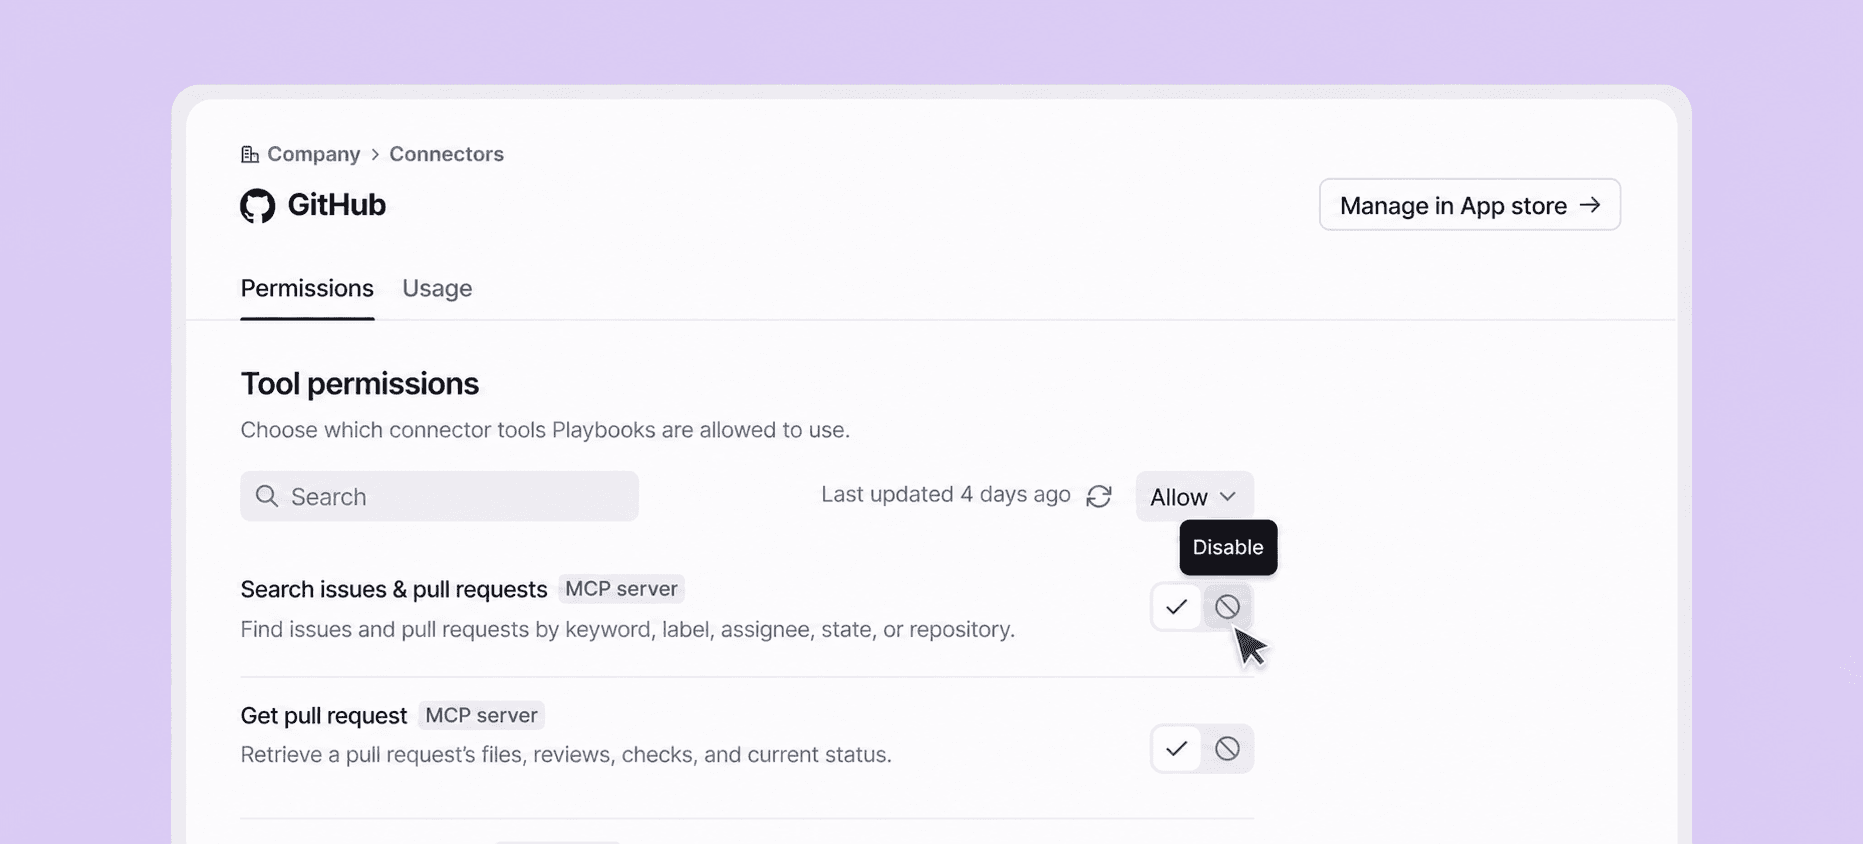Click the magnifier icon in Search box
Screen dimensions: 1863x844
pyautogui.click(x=267, y=496)
